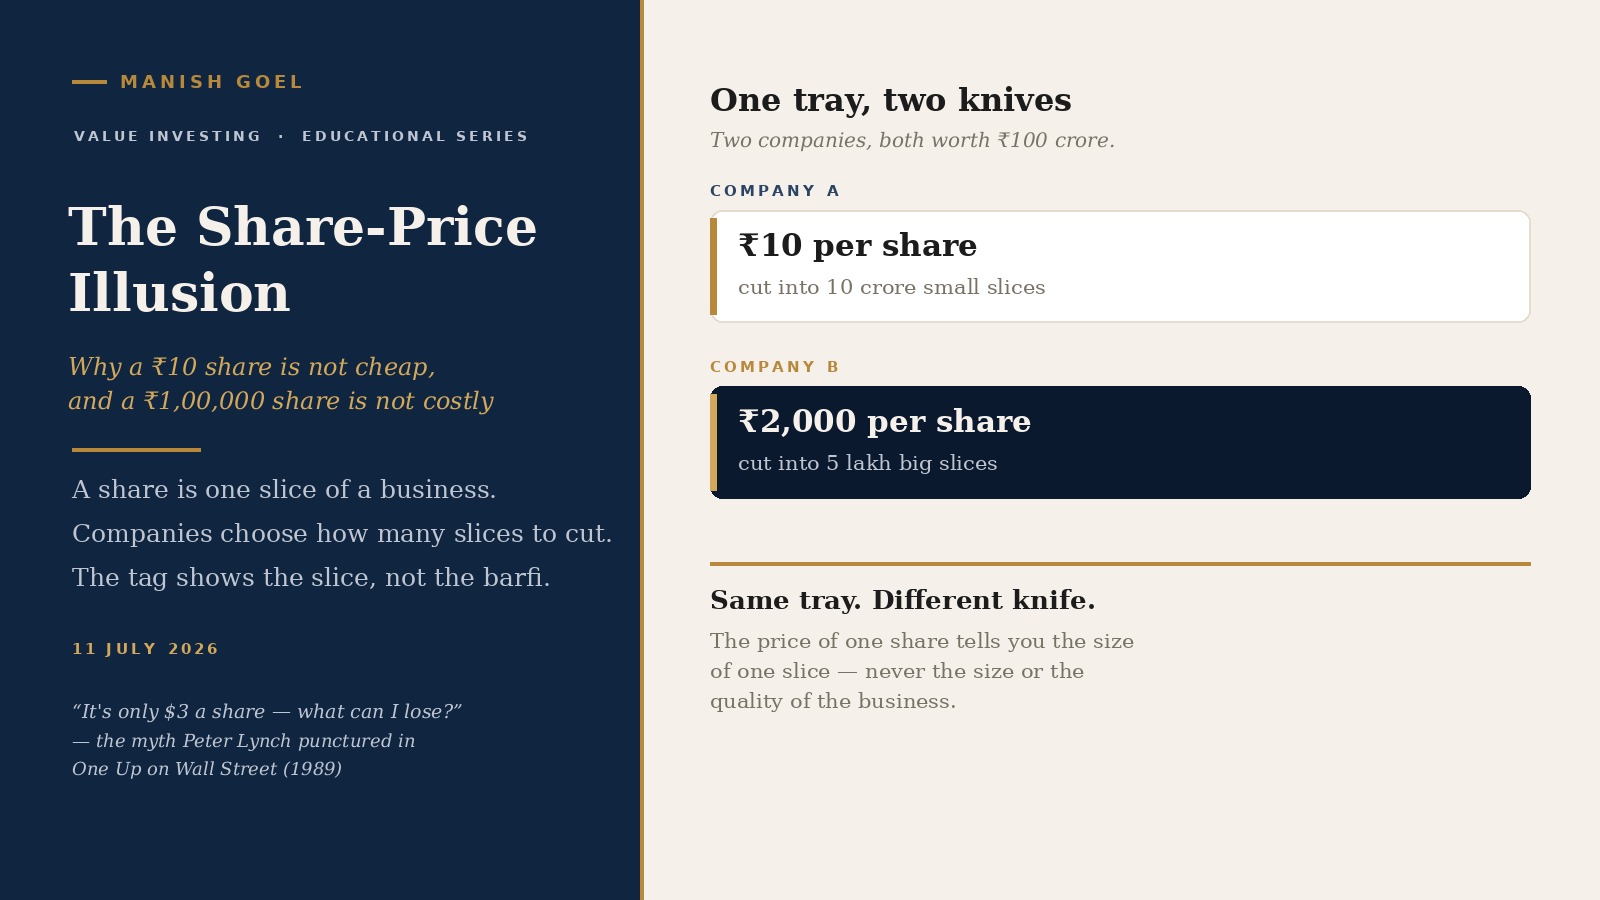Select the ₹2,000 per share dark card
The width and height of the screenshot is (1600, 900).
[1120, 442]
